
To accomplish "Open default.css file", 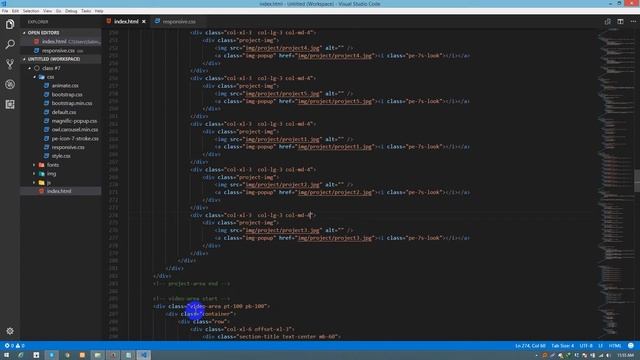I will [x=64, y=112].
